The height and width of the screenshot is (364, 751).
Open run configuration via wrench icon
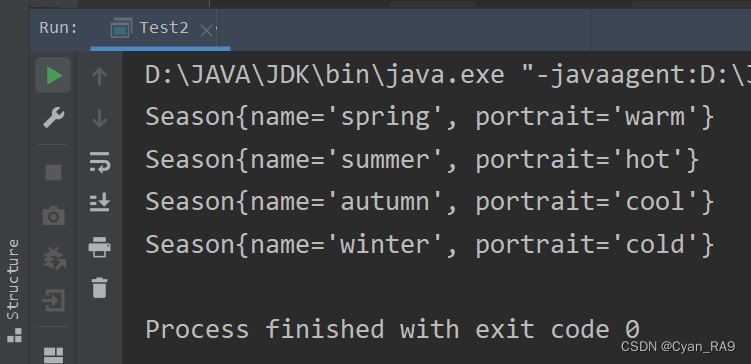tap(53, 117)
